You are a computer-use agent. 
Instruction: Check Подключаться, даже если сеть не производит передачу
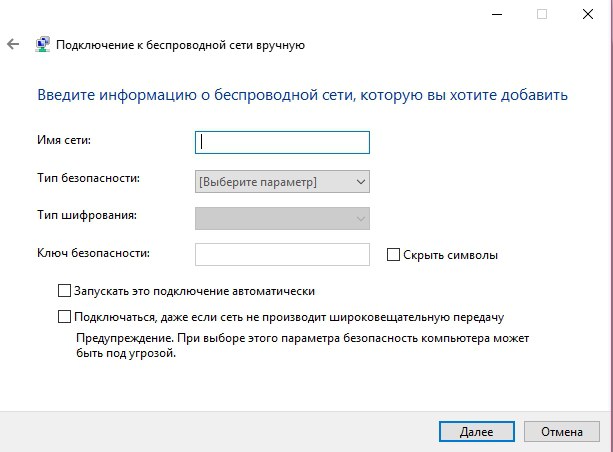coord(64,317)
